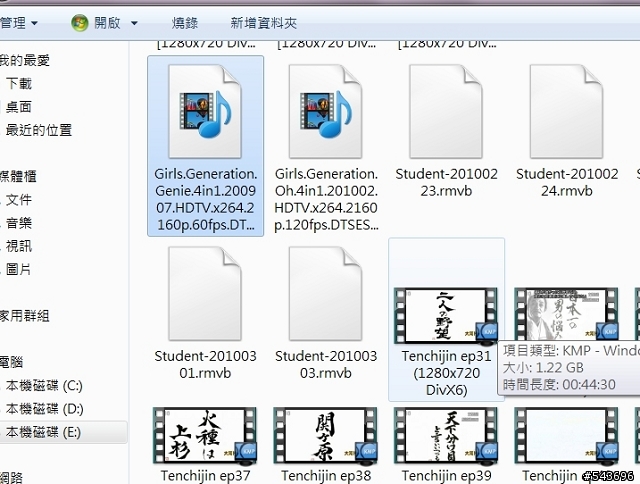Select Tenchijin ep31 video thumbnail

pos(446,315)
